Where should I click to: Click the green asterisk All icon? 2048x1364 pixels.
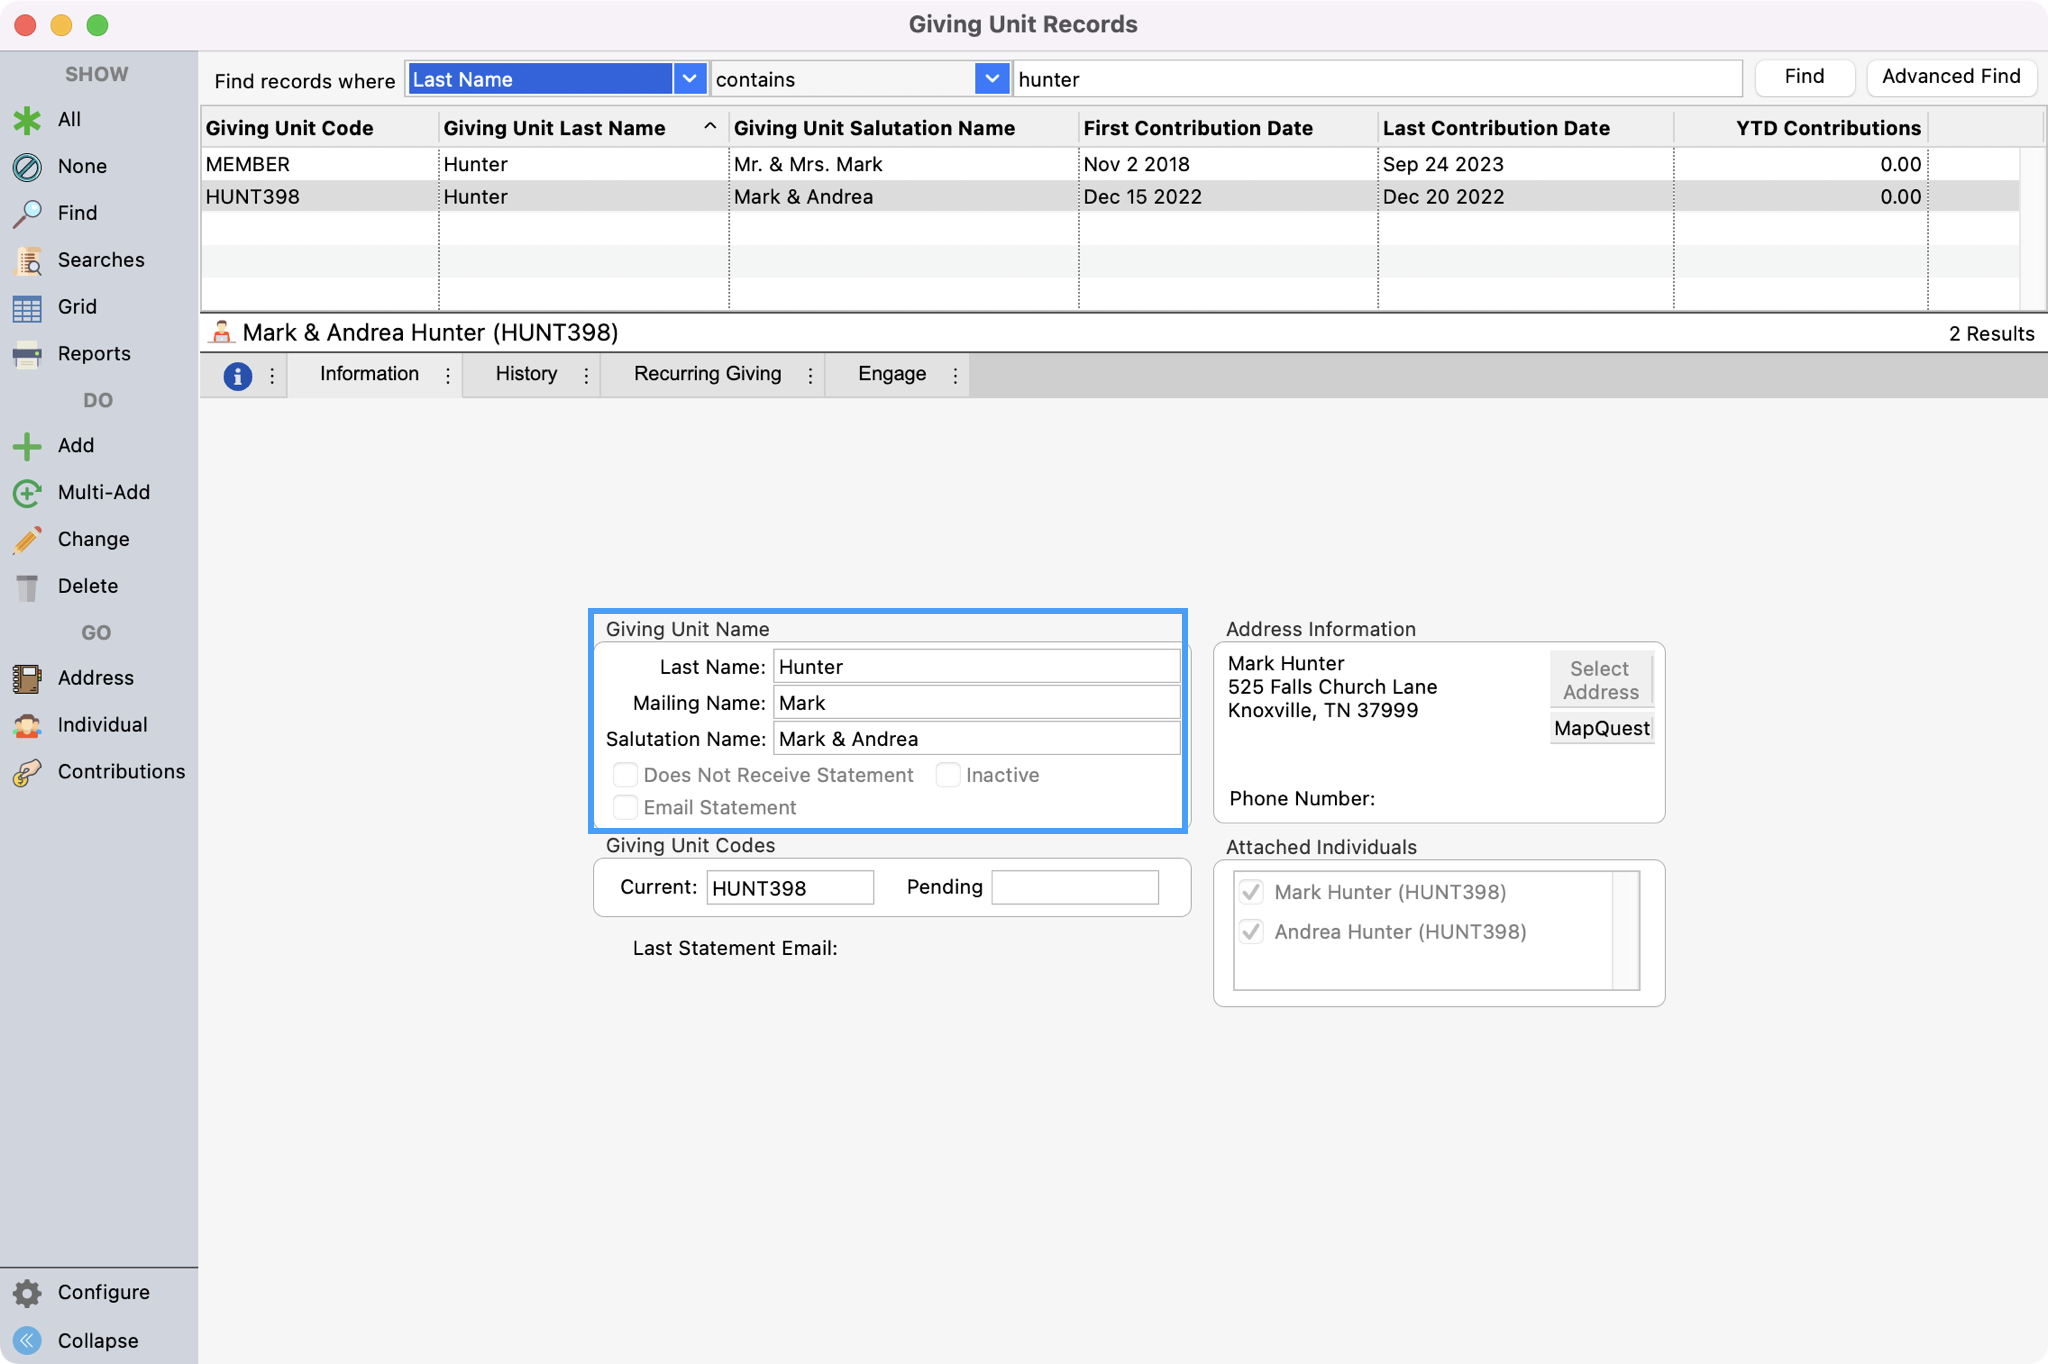pos(27,120)
